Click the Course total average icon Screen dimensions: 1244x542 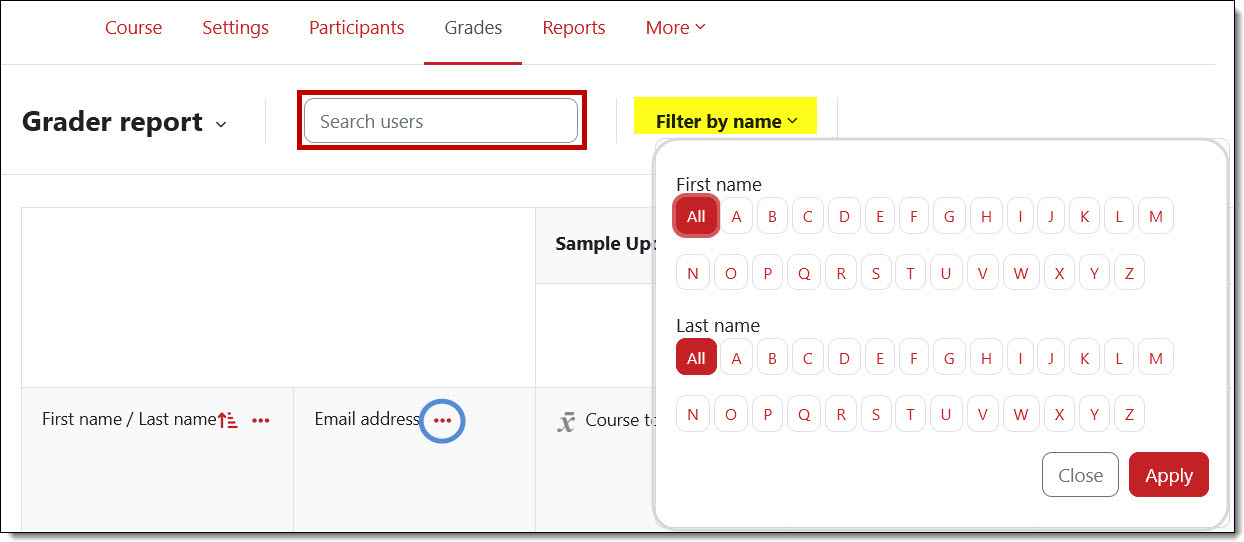pos(566,422)
